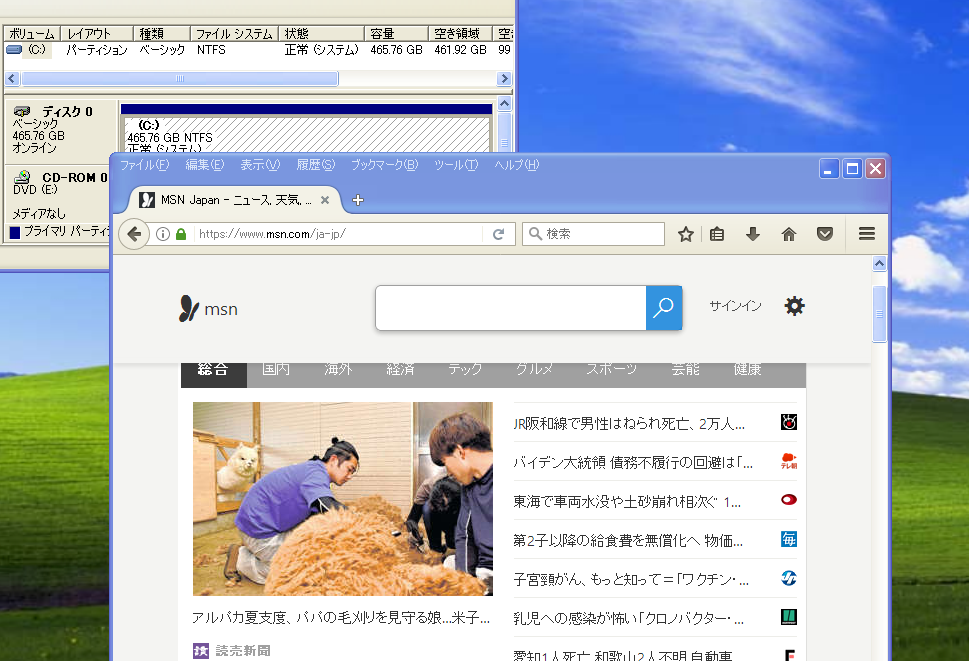The image size is (969, 661).
Task: Click source icon beside JR阪和線 headline
Action: [x=789, y=423]
